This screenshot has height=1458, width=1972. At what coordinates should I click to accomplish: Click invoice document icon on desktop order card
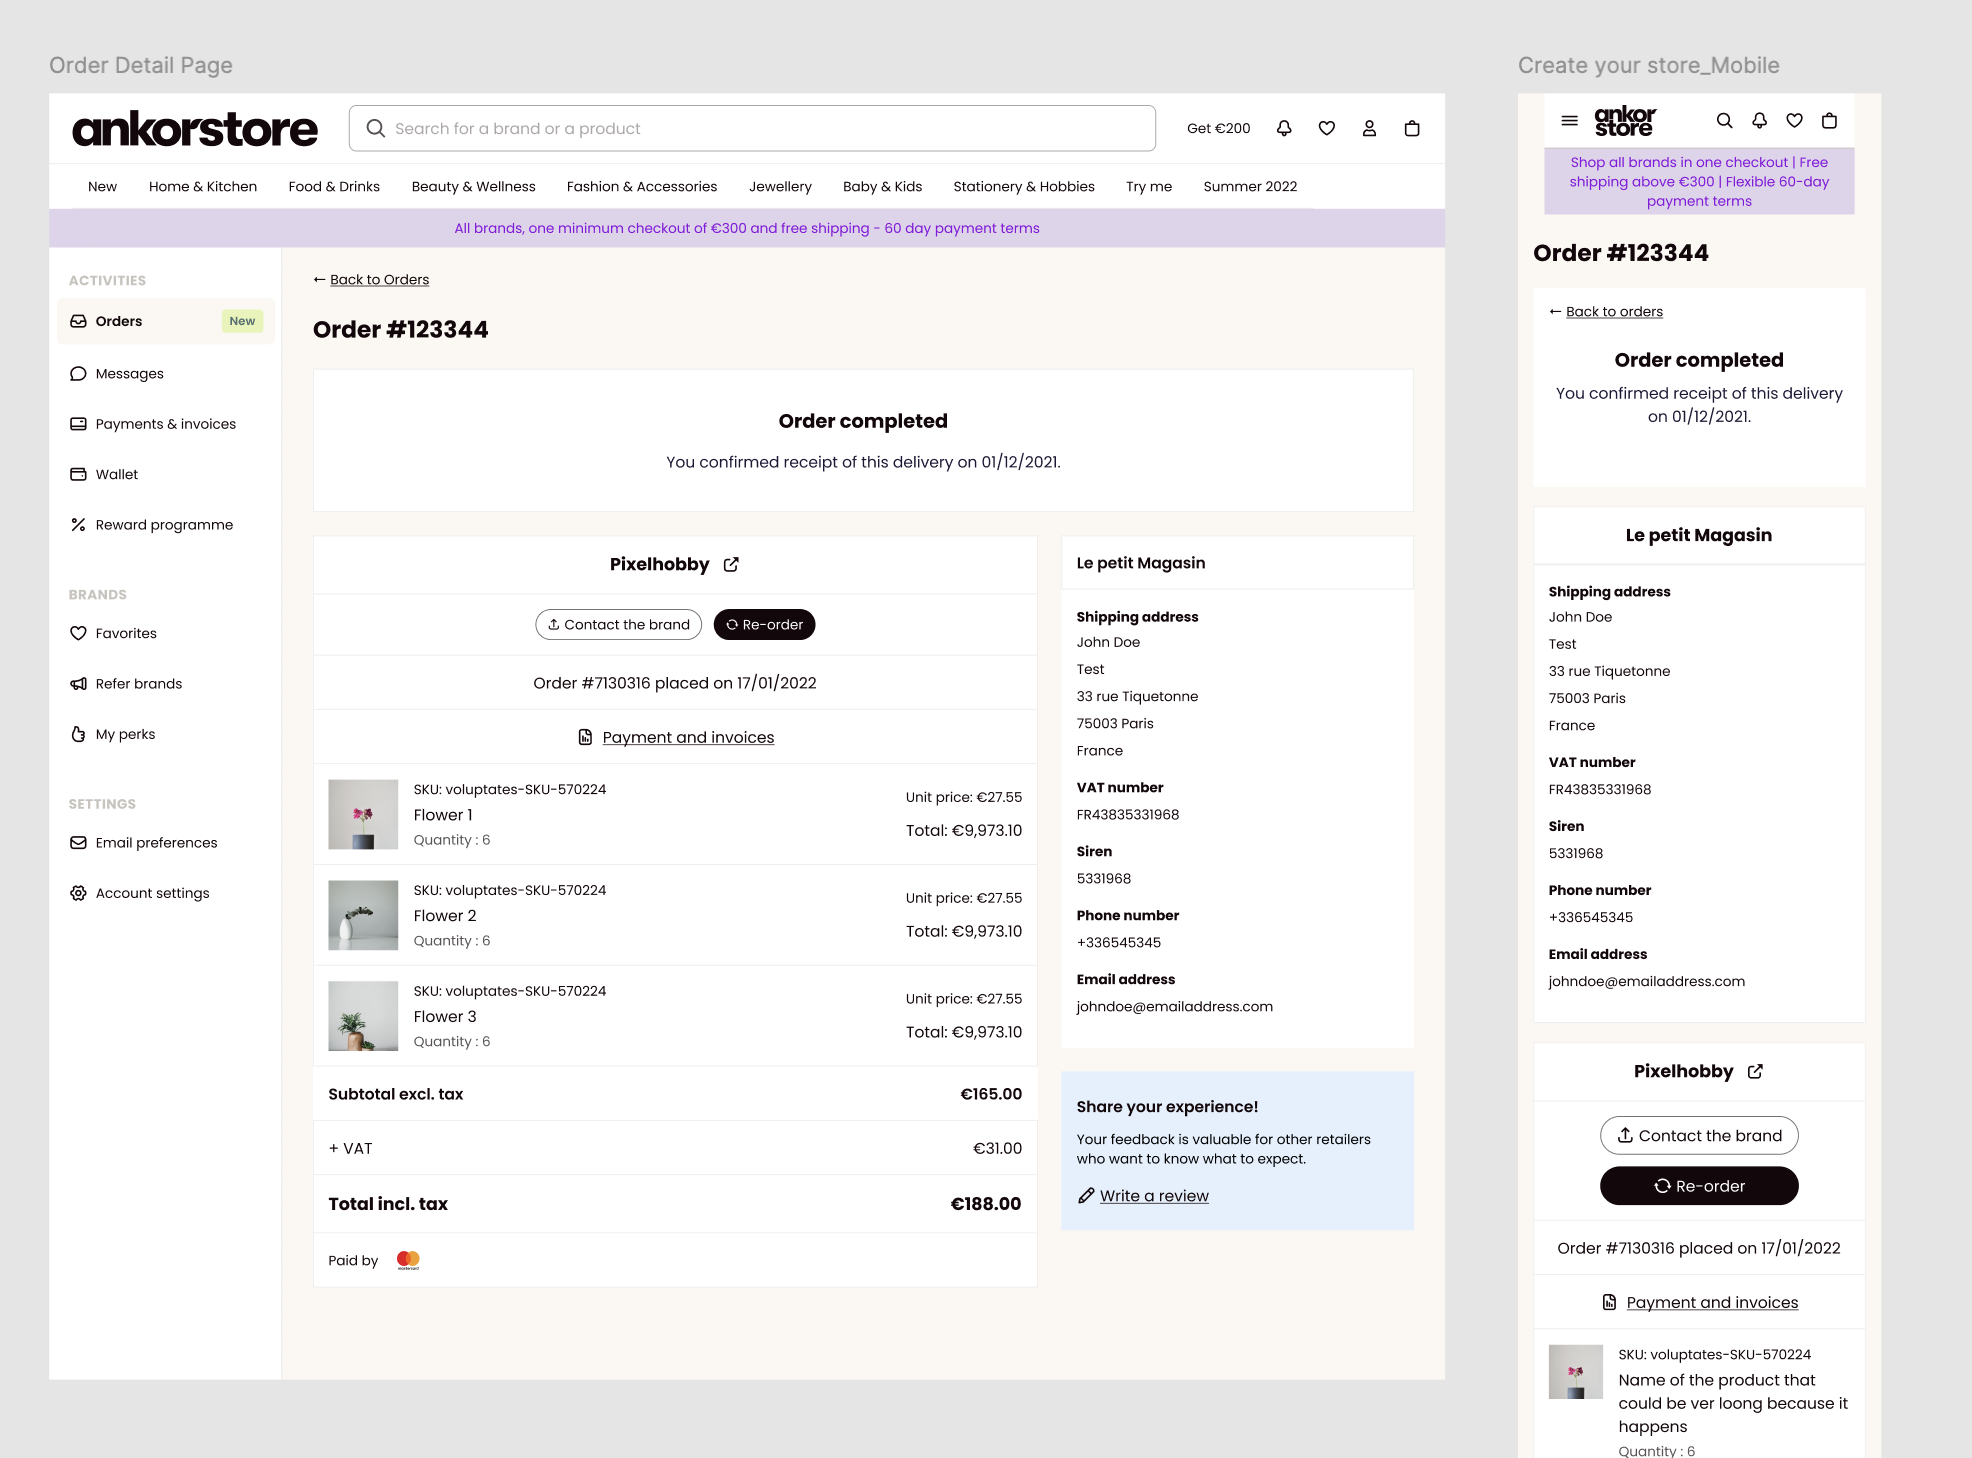586,737
